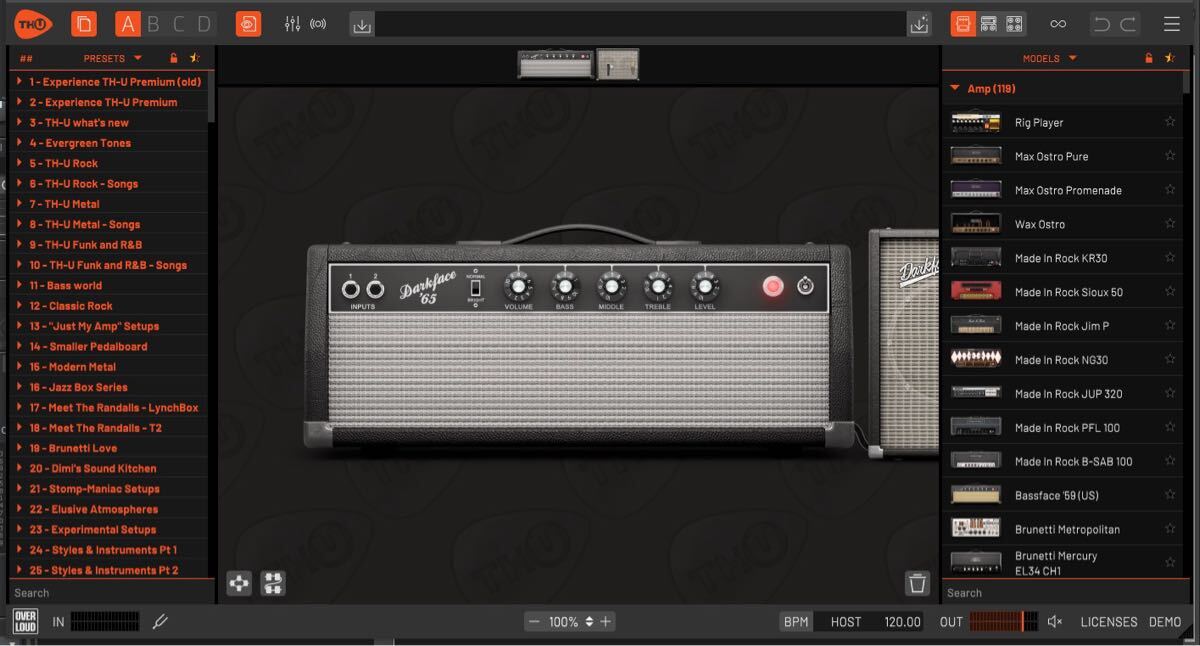The image size is (1200, 646).
Task: Open the PRESETS dropdown header
Action: 112,59
